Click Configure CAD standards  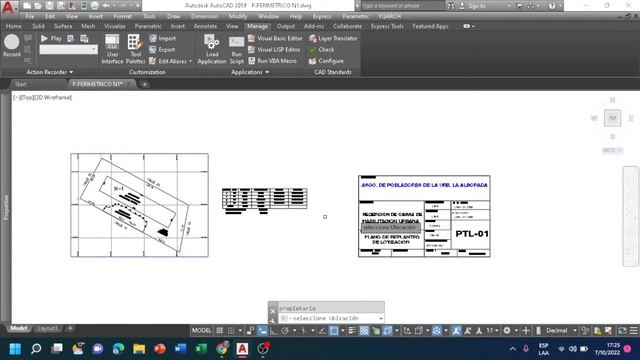326,61
